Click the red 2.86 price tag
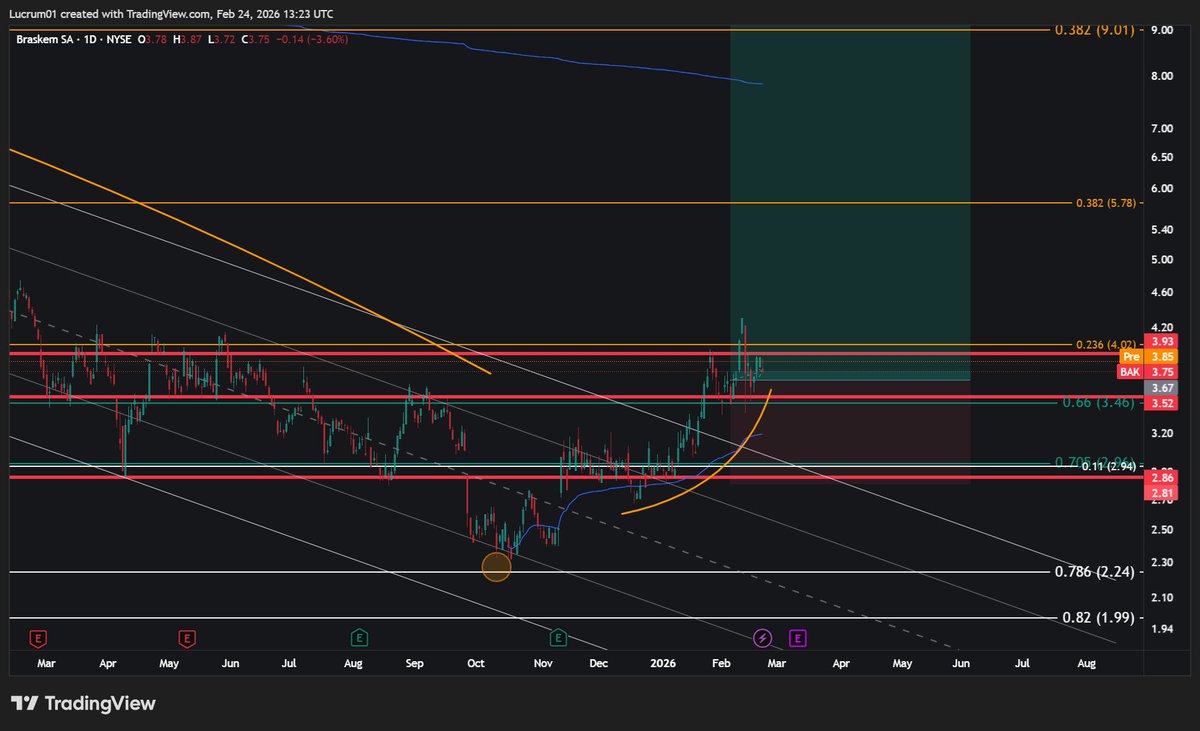Viewport: 1200px width, 731px height. click(1163, 479)
